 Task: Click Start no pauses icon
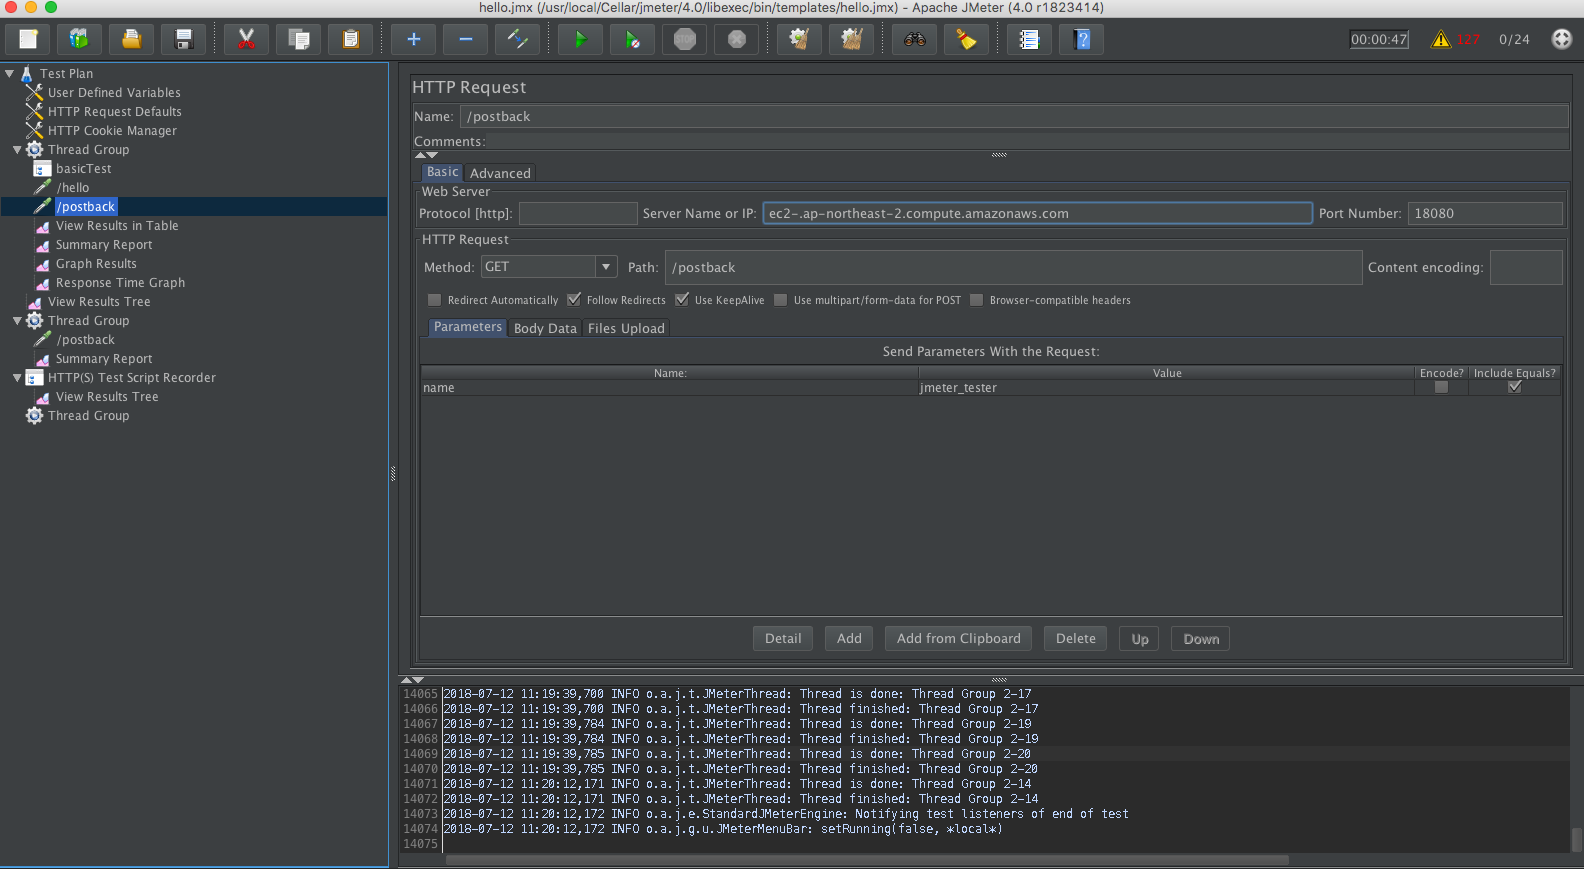(x=632, y=40)
